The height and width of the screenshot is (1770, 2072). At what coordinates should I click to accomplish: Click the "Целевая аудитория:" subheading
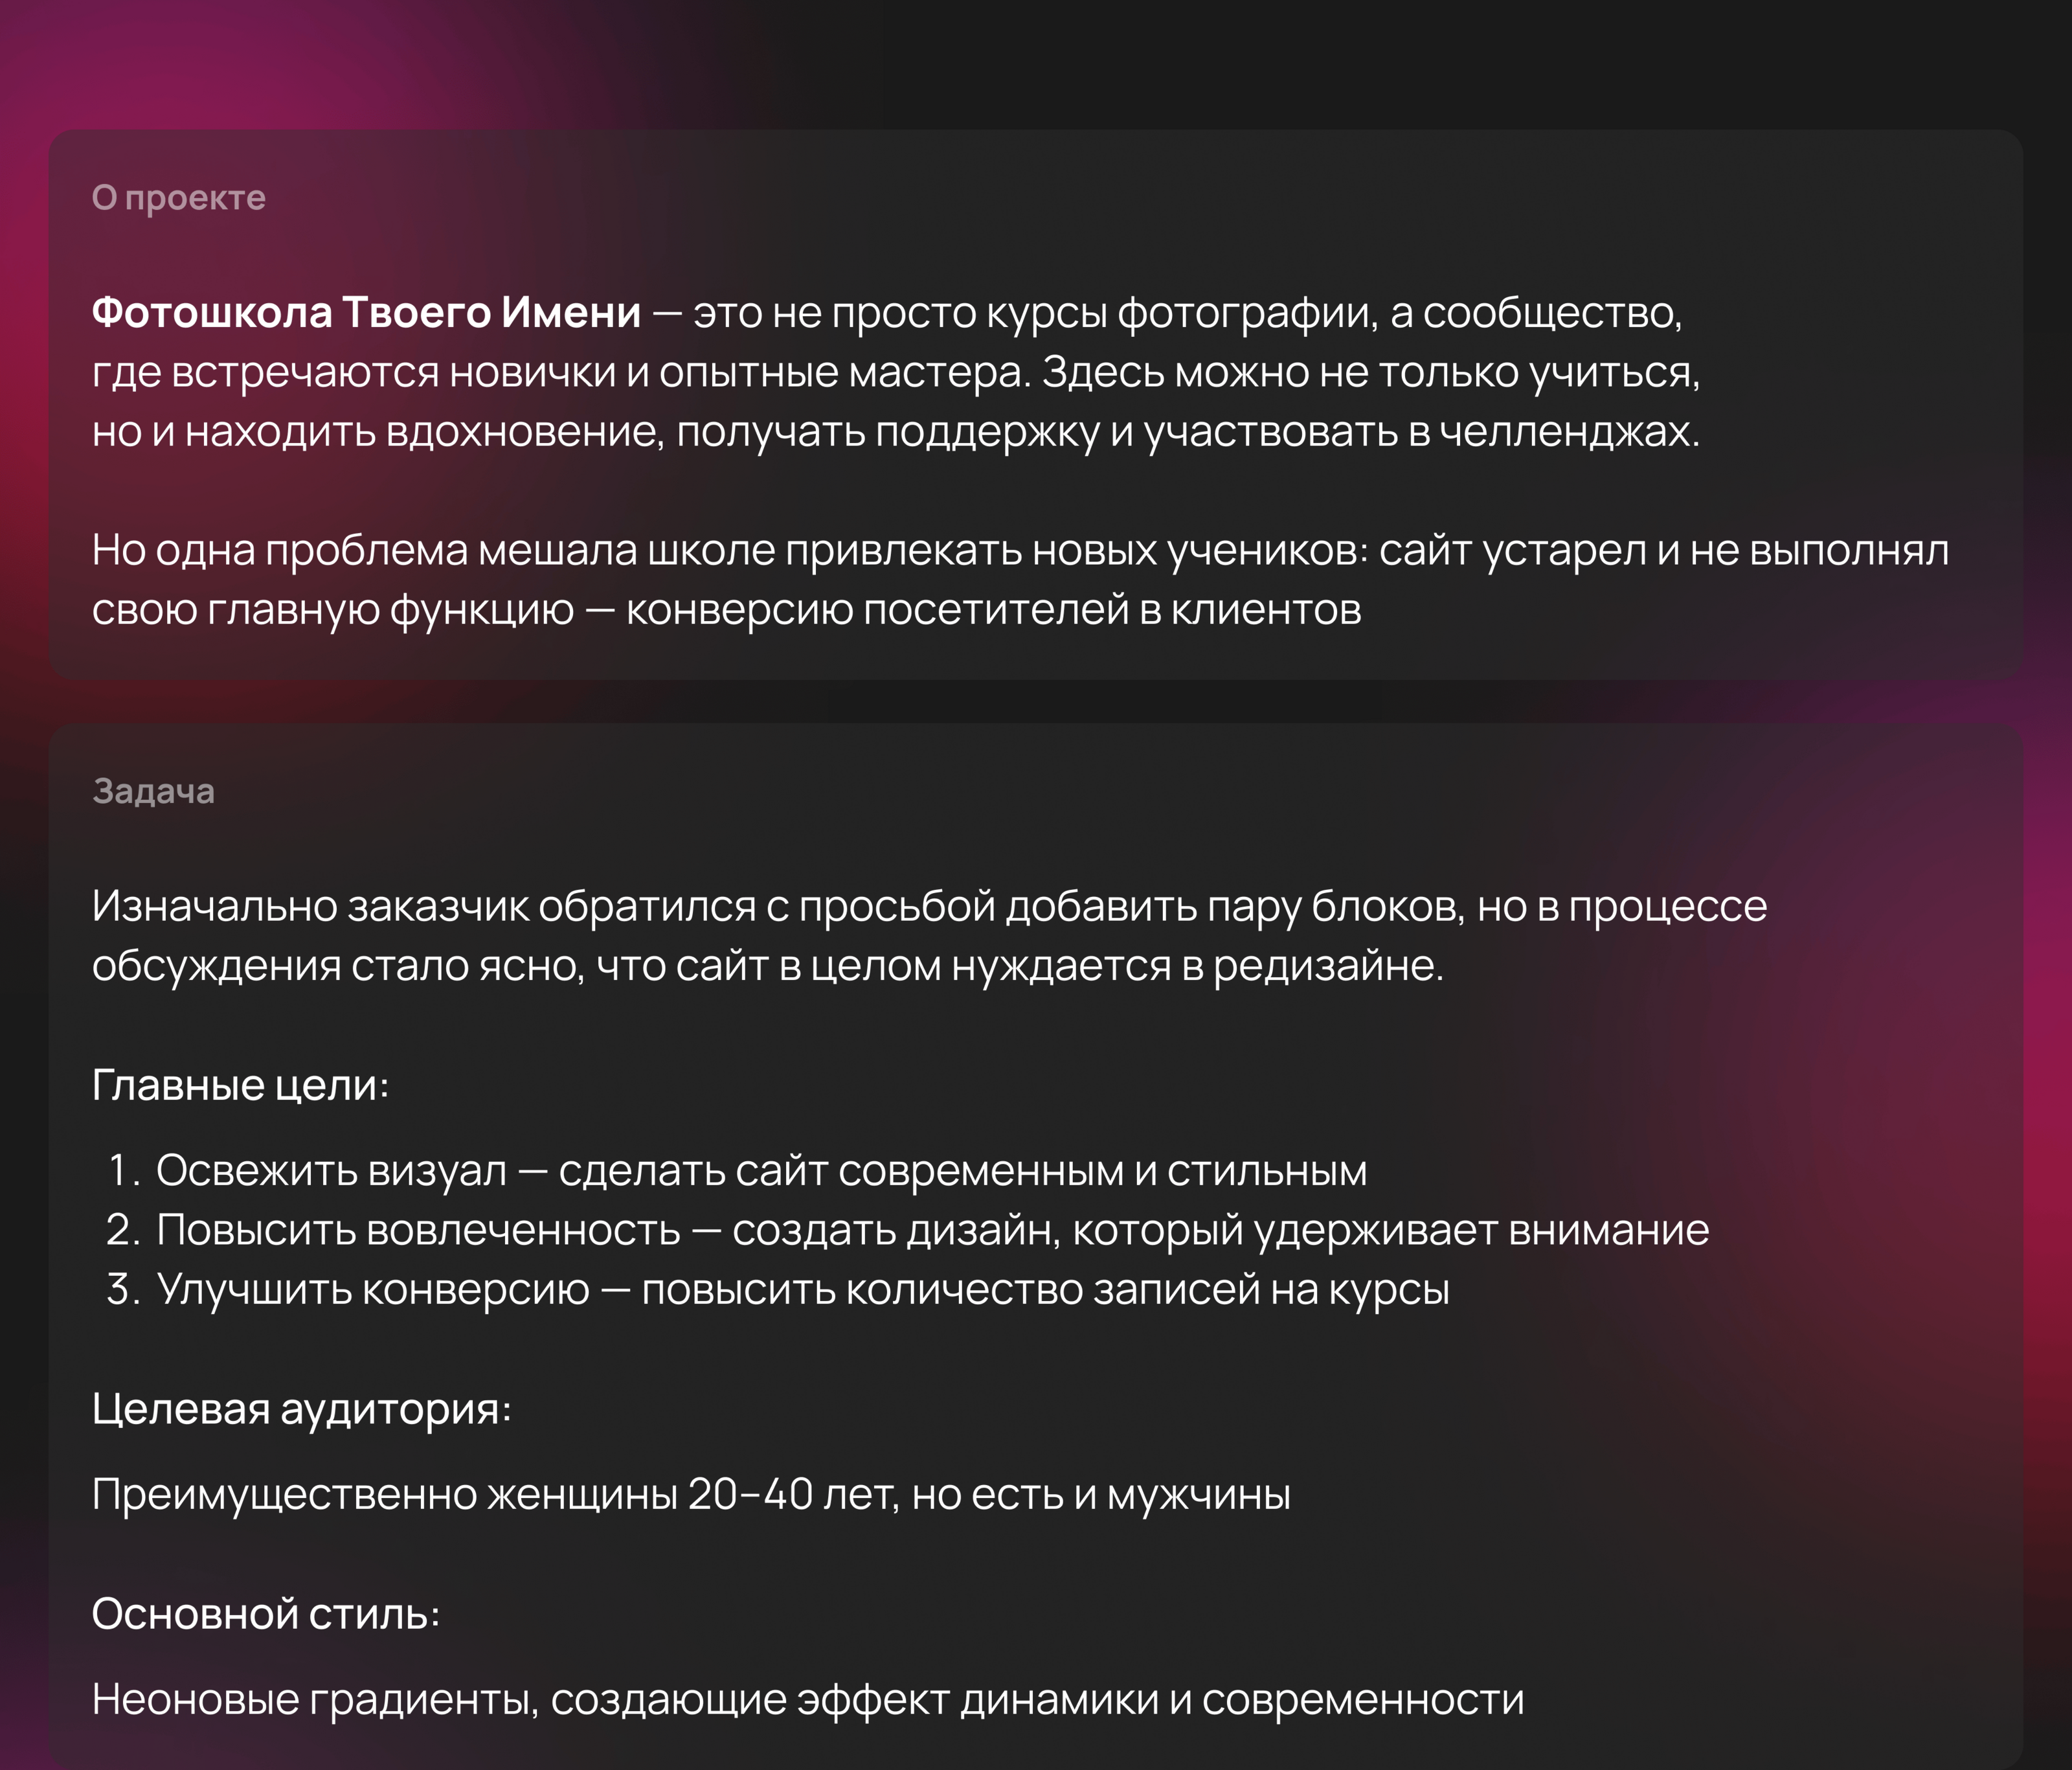tap(301, 1409)
